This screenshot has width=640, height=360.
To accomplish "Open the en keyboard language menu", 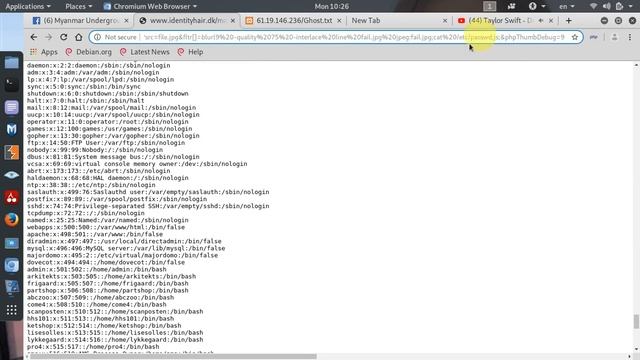I will click(x=566, y=6).
